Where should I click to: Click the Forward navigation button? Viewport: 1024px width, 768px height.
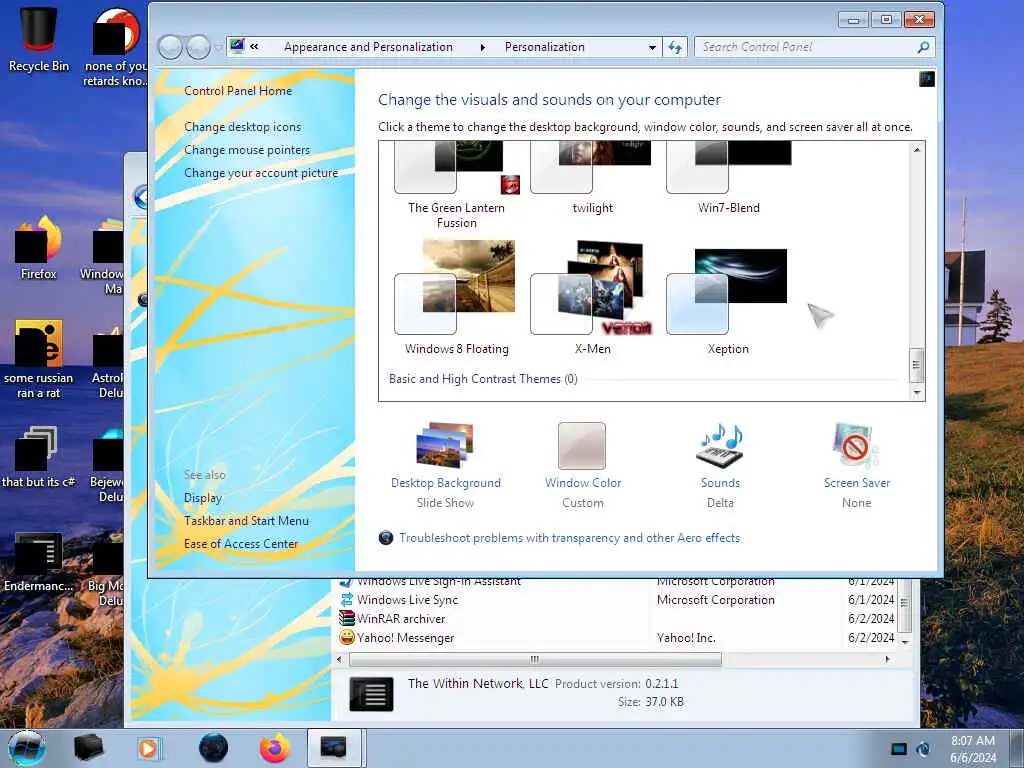point(199,47)
